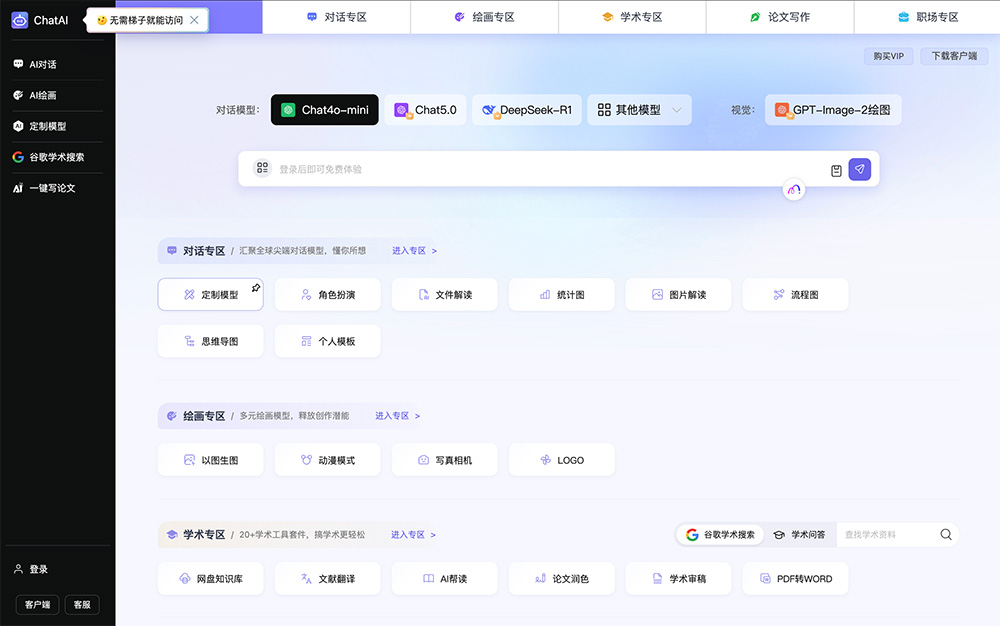
Task: Switch to the 绘画专区 top tab
Action: click(x=484, y=17)
